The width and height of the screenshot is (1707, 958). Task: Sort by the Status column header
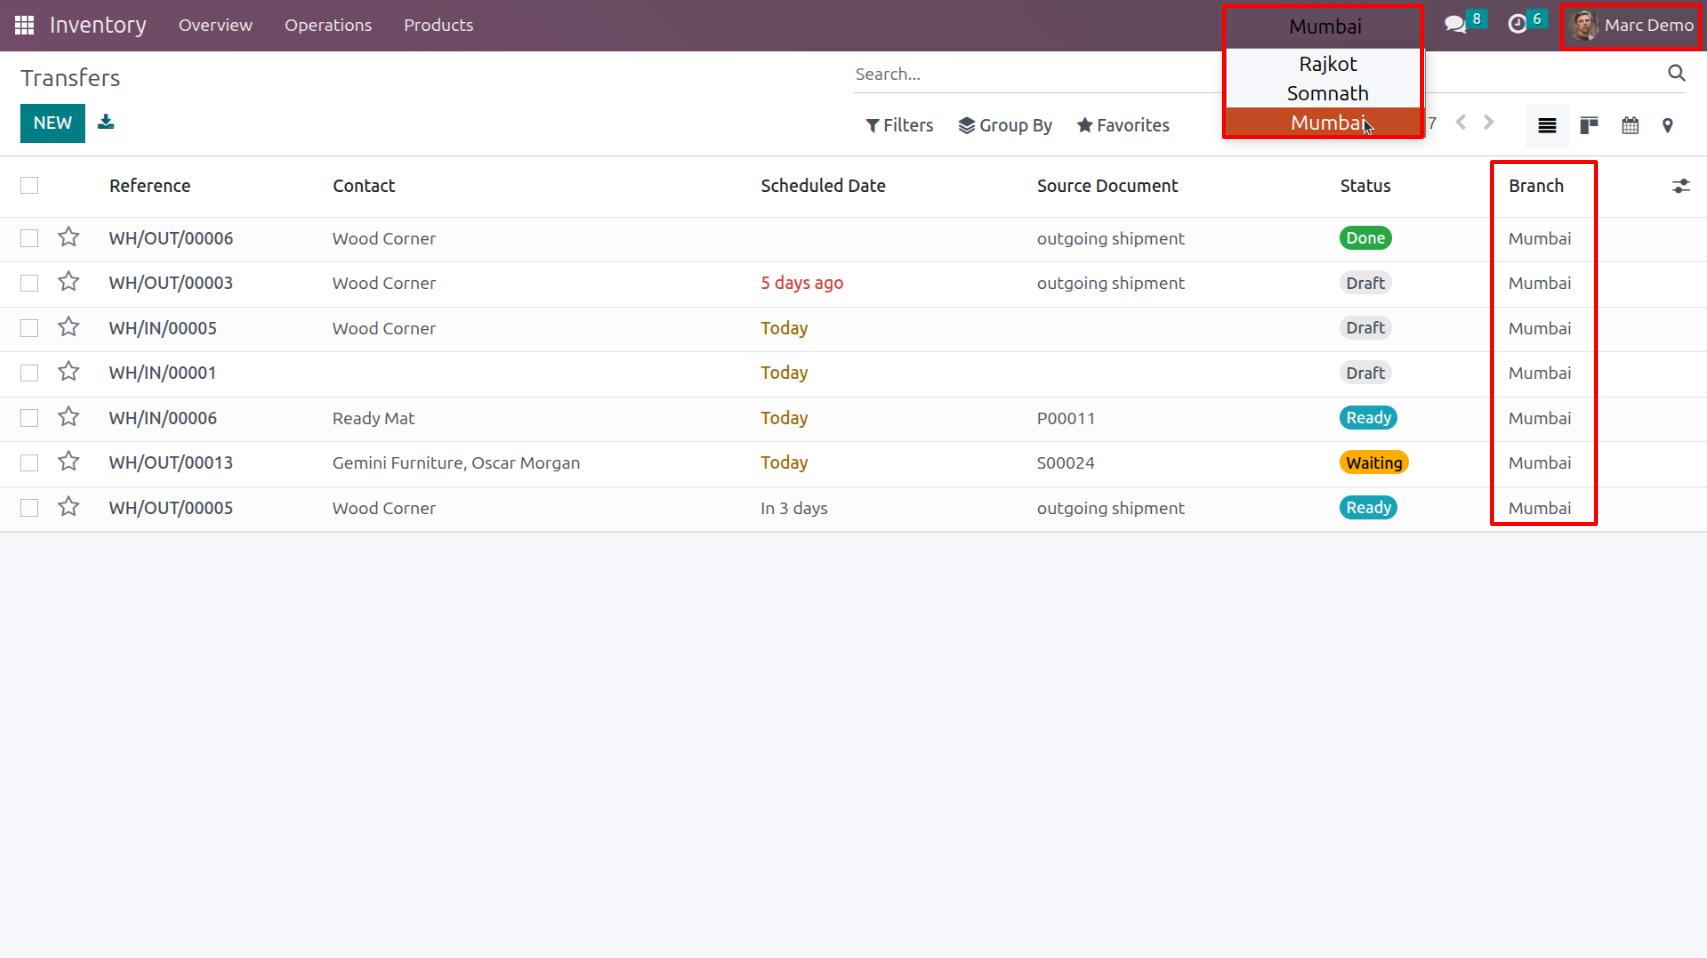tap(1365, 186)
